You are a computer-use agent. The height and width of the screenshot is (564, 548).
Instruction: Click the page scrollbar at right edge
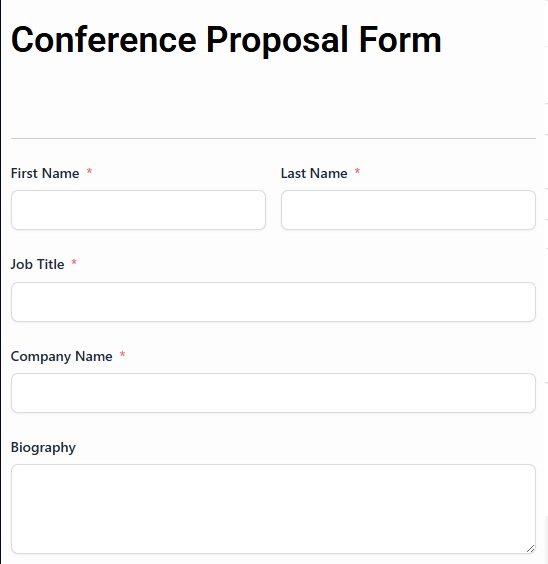[x=547, y=540]
